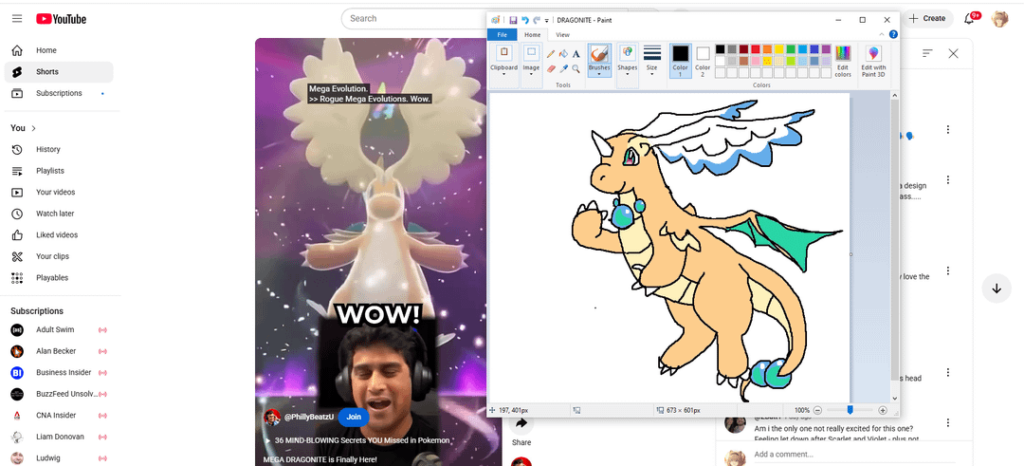Open comments sort options icon

pos(927,54)
